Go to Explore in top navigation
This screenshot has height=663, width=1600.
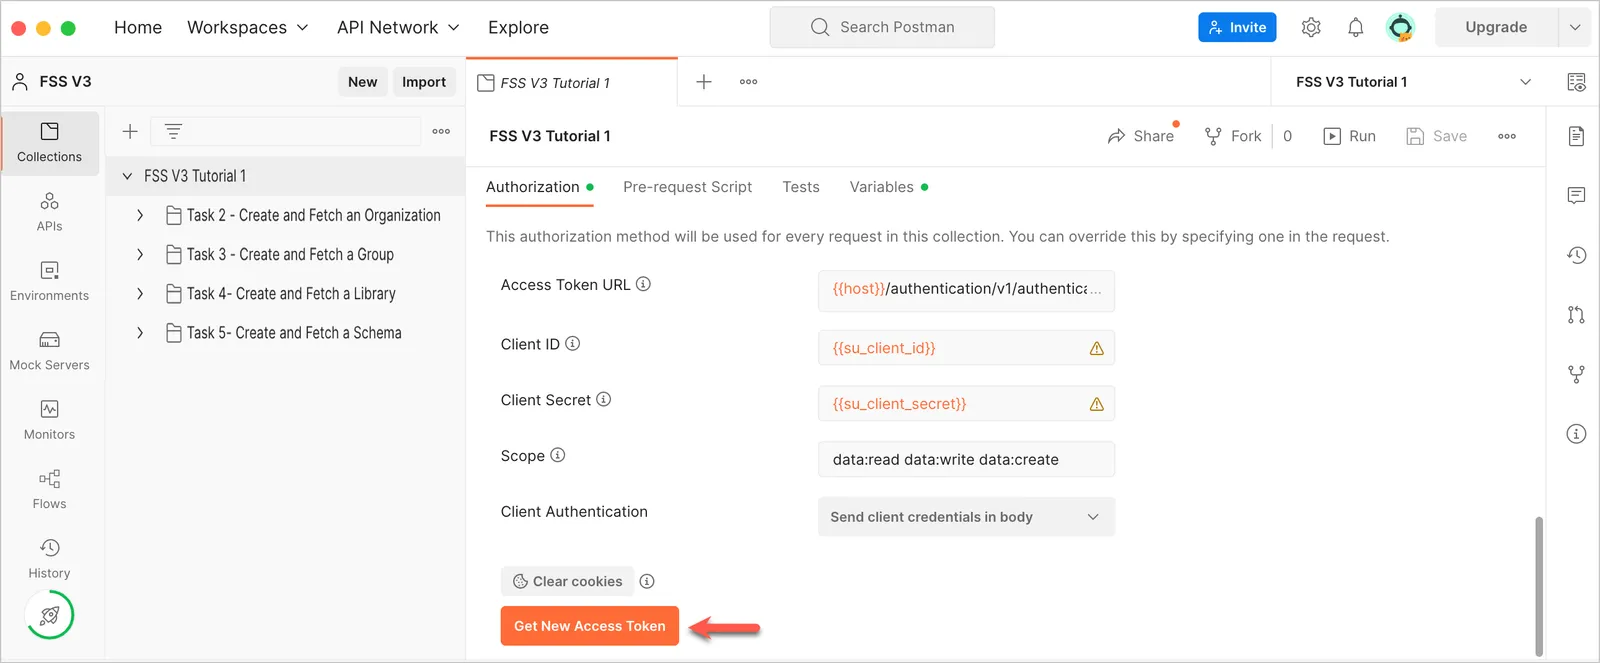click(518, 27)
